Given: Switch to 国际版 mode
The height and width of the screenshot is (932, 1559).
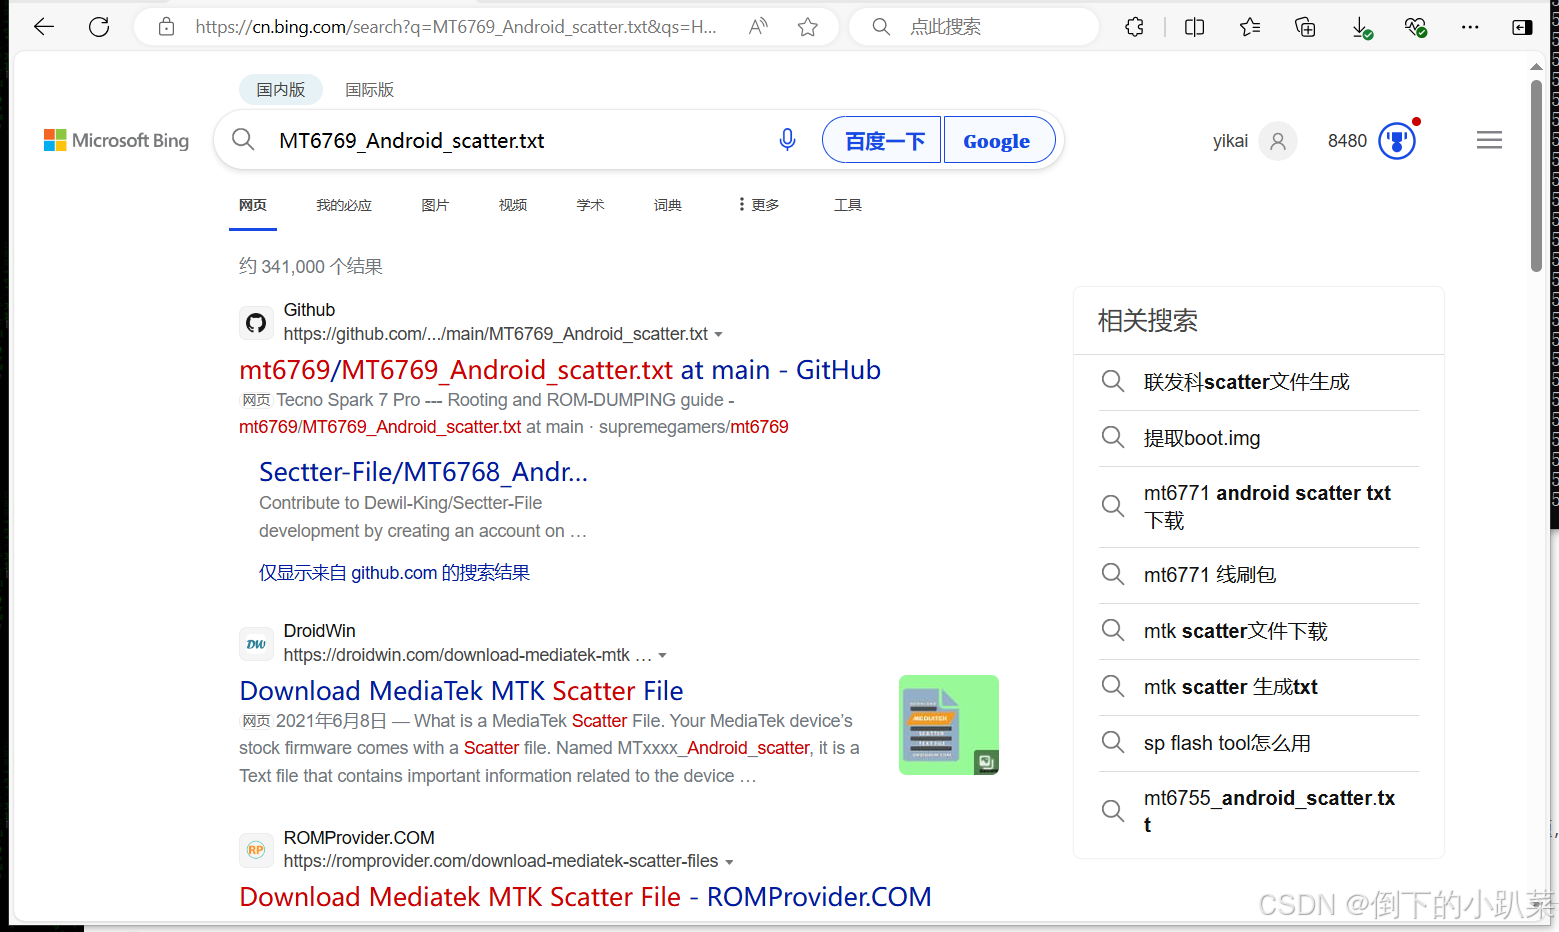Looking at the screenshot, I should [369, 90].
